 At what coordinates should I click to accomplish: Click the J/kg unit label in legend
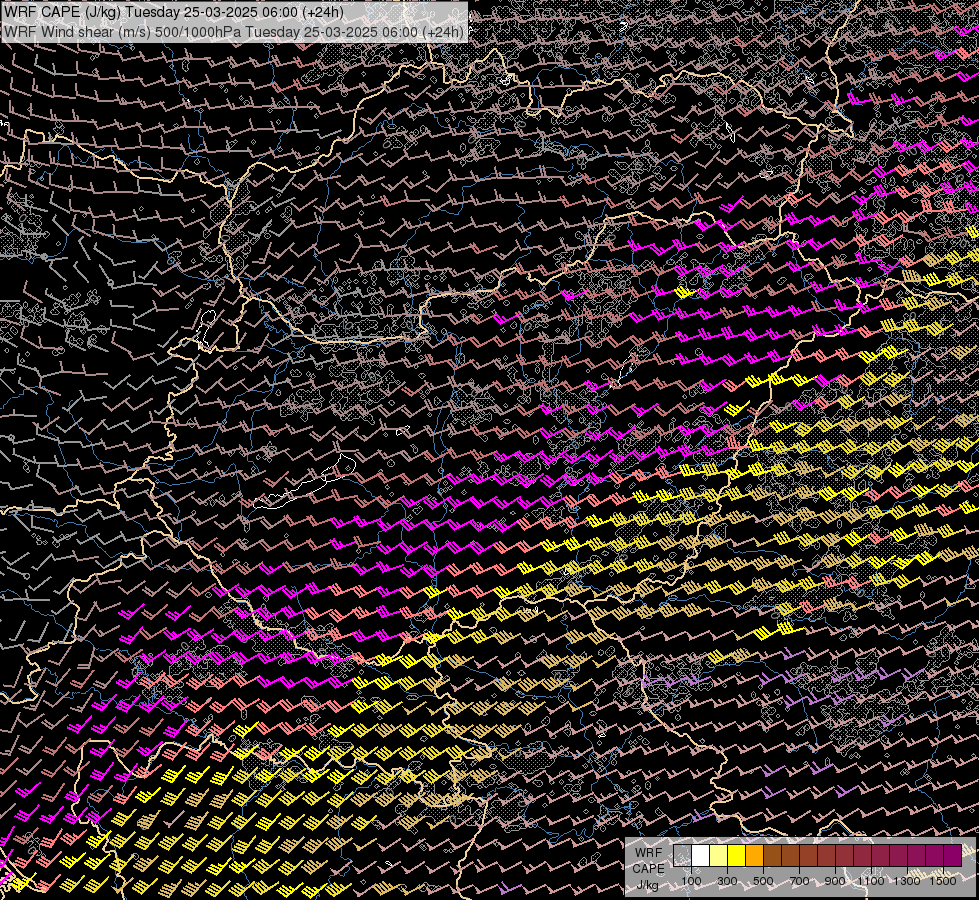[647, 885]
